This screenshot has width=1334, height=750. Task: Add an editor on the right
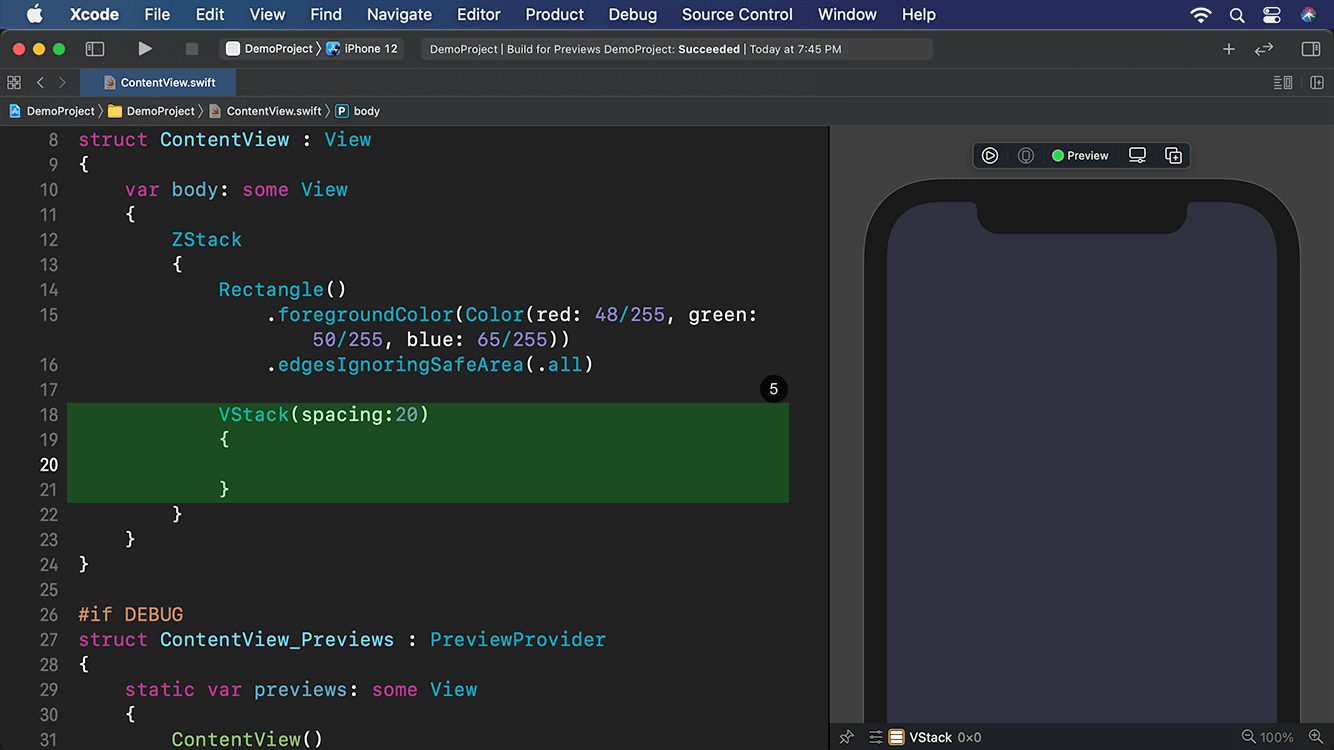pyautogui.click(x=1317, y=83)
